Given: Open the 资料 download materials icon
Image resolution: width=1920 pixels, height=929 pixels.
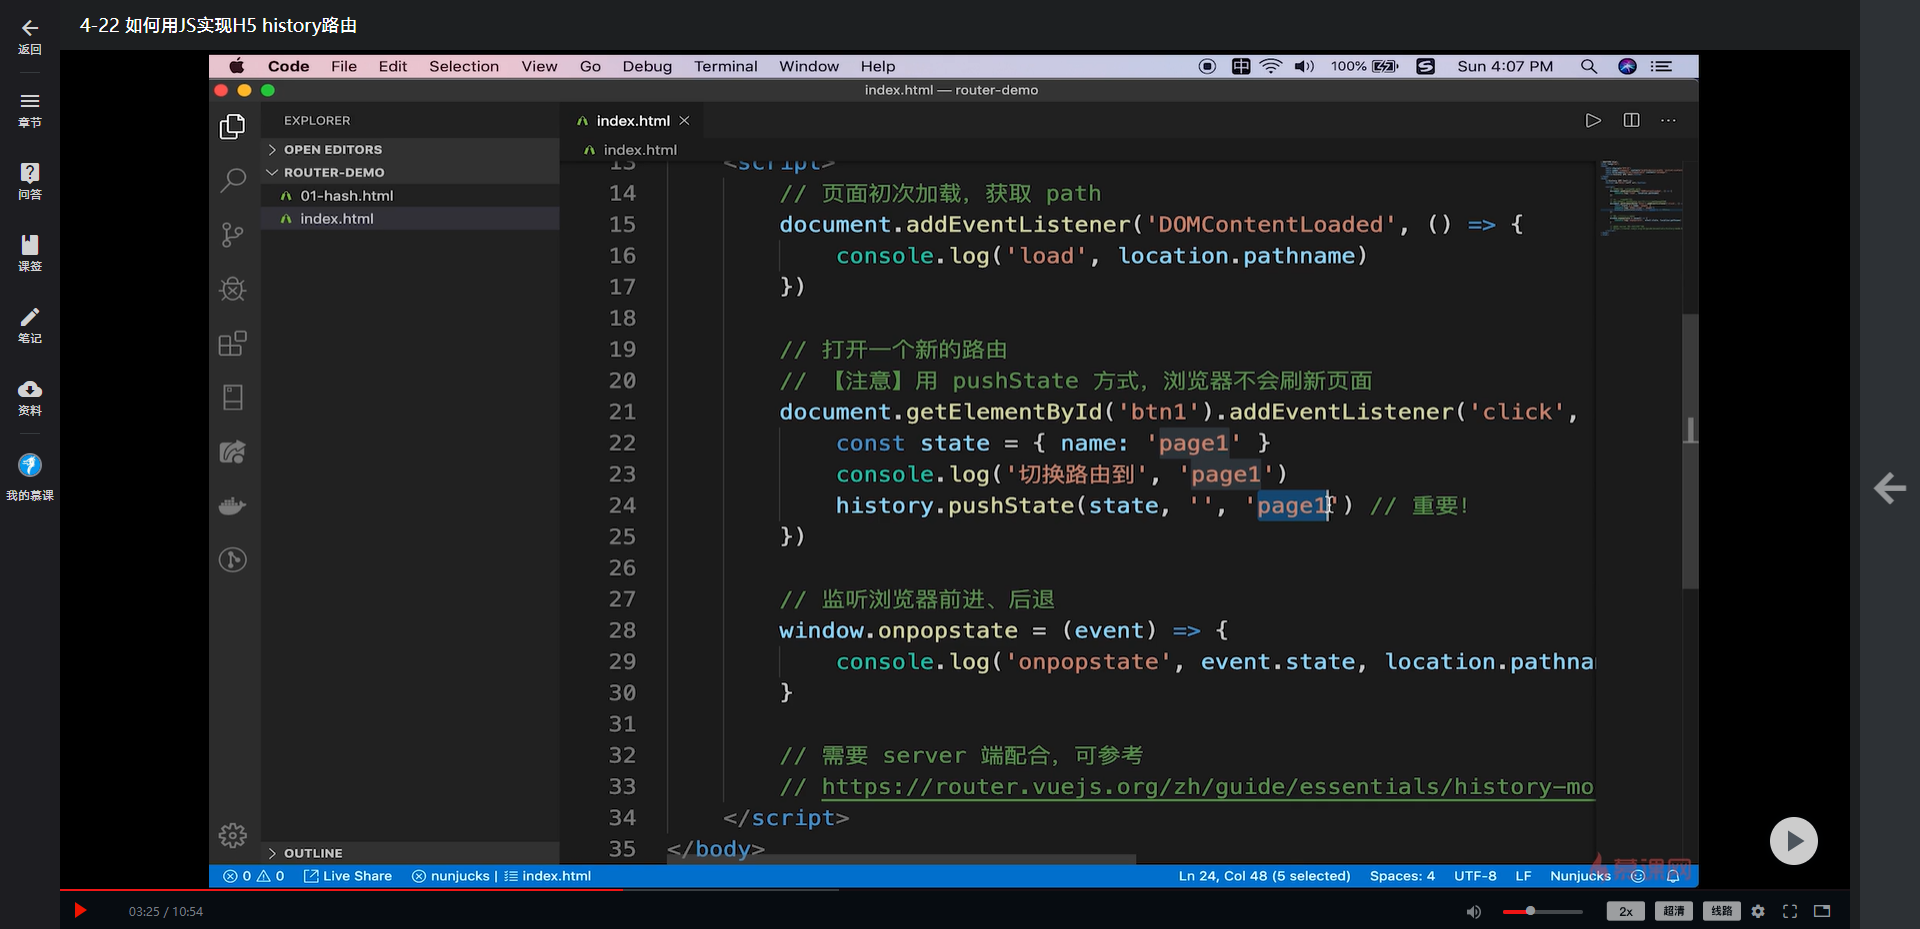Looking at the screenshot, I should click(30, 389).
